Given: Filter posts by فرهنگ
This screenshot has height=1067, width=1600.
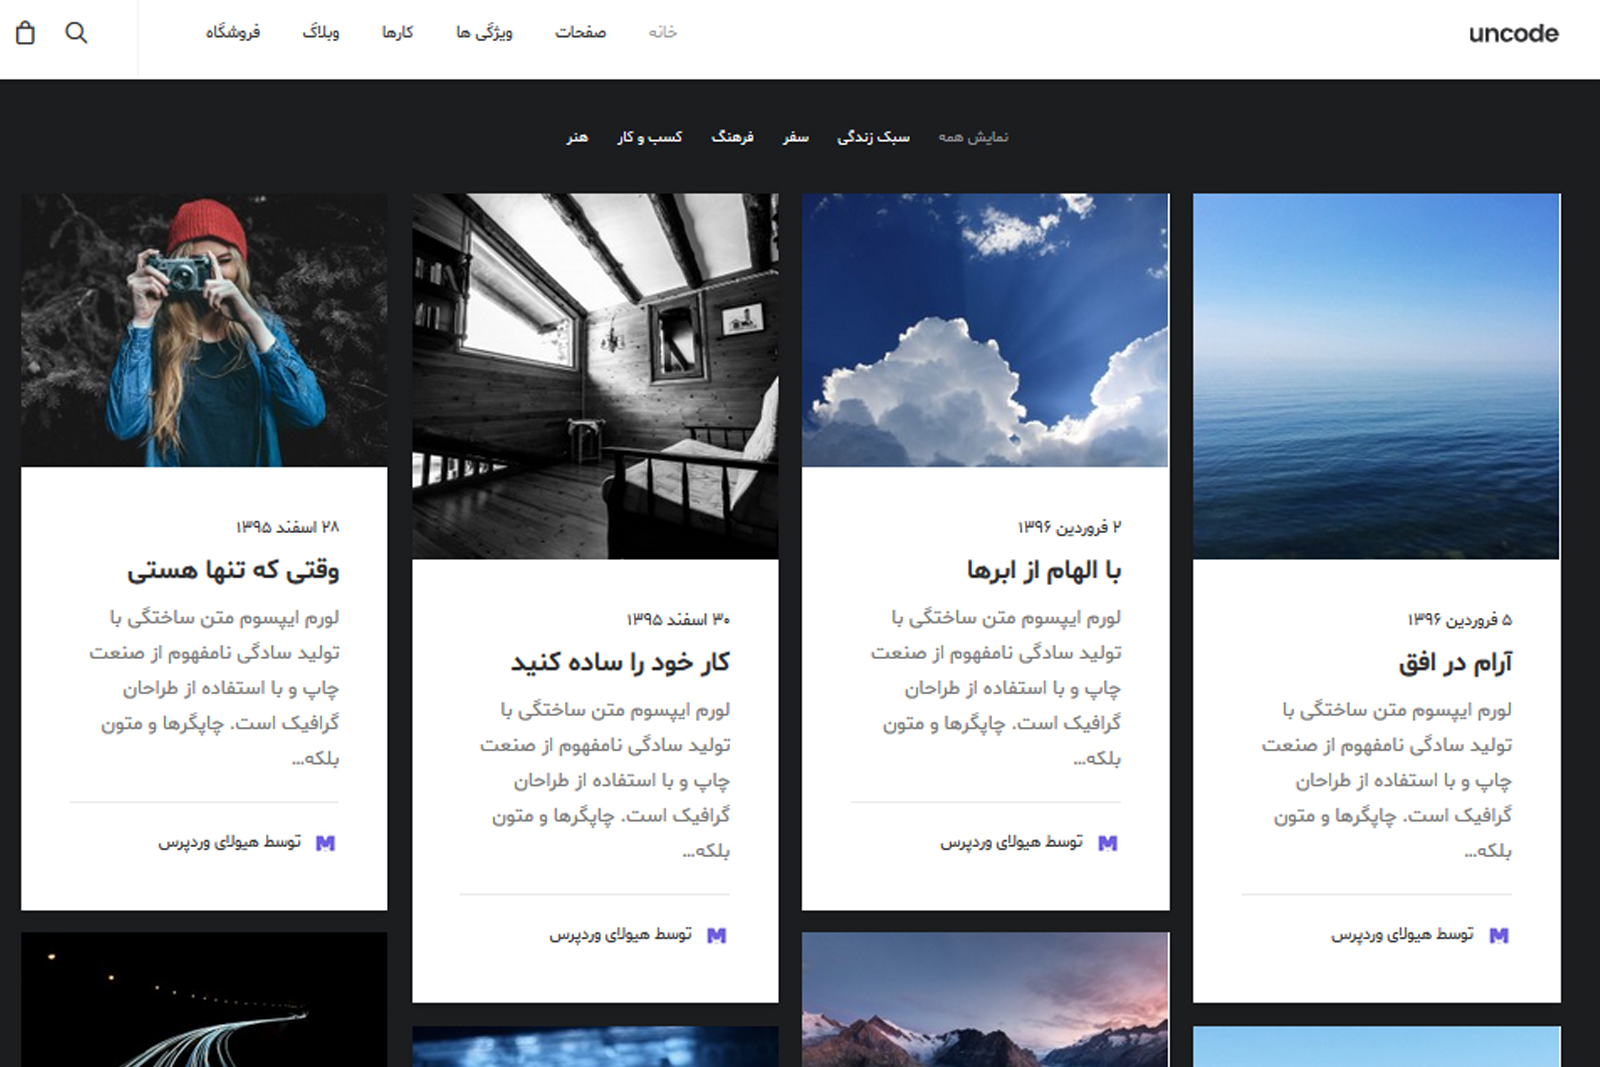Looking at the screenshot, I should [732, 137].
